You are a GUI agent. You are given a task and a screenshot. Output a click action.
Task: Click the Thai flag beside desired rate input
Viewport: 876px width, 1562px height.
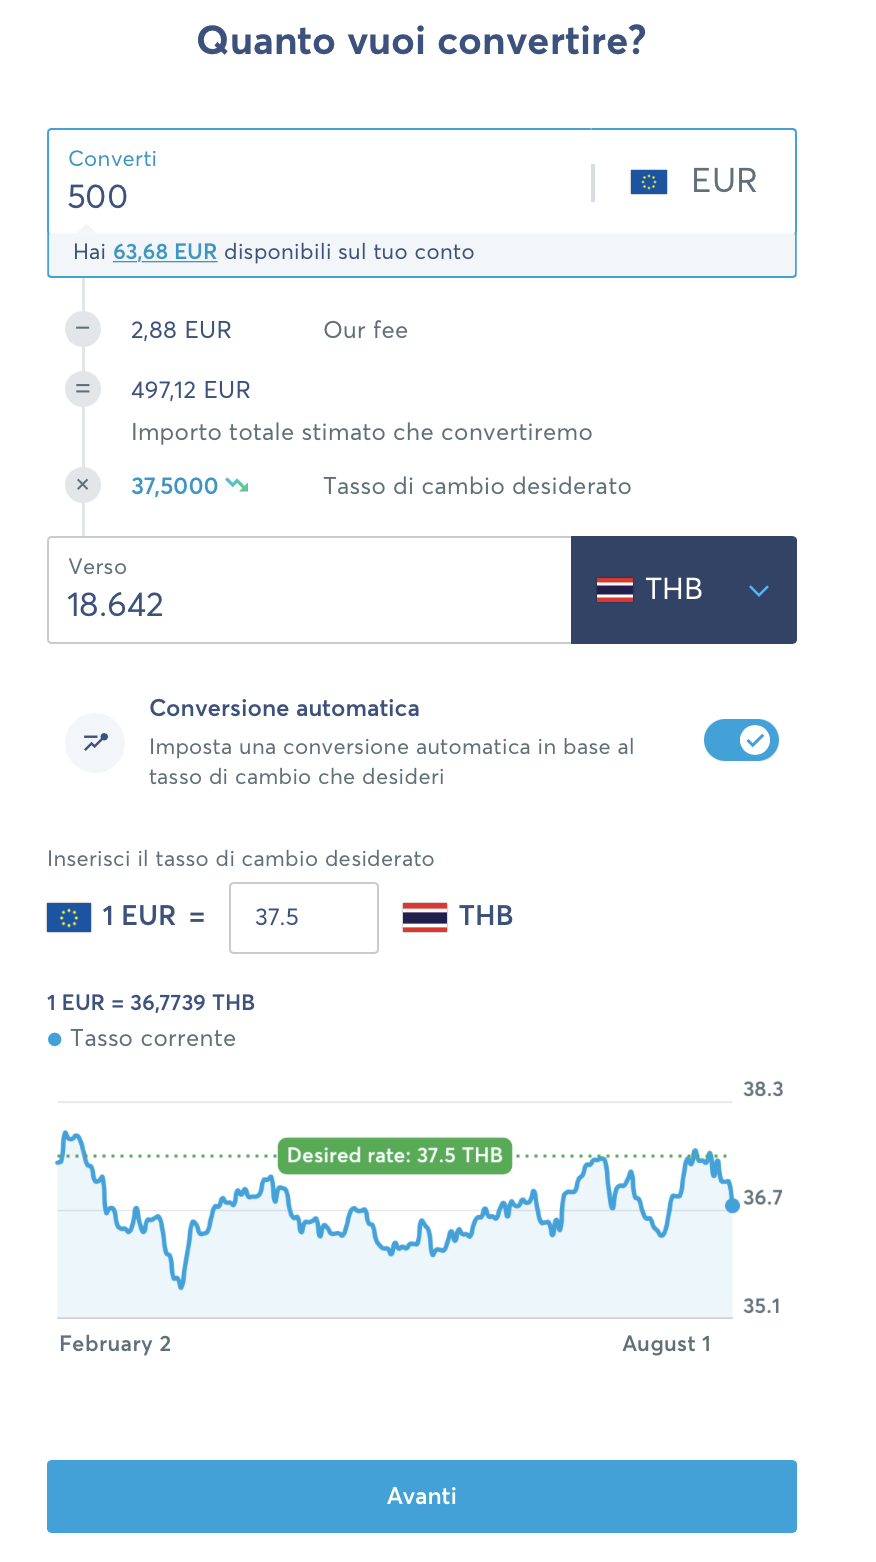pos(425,917)
